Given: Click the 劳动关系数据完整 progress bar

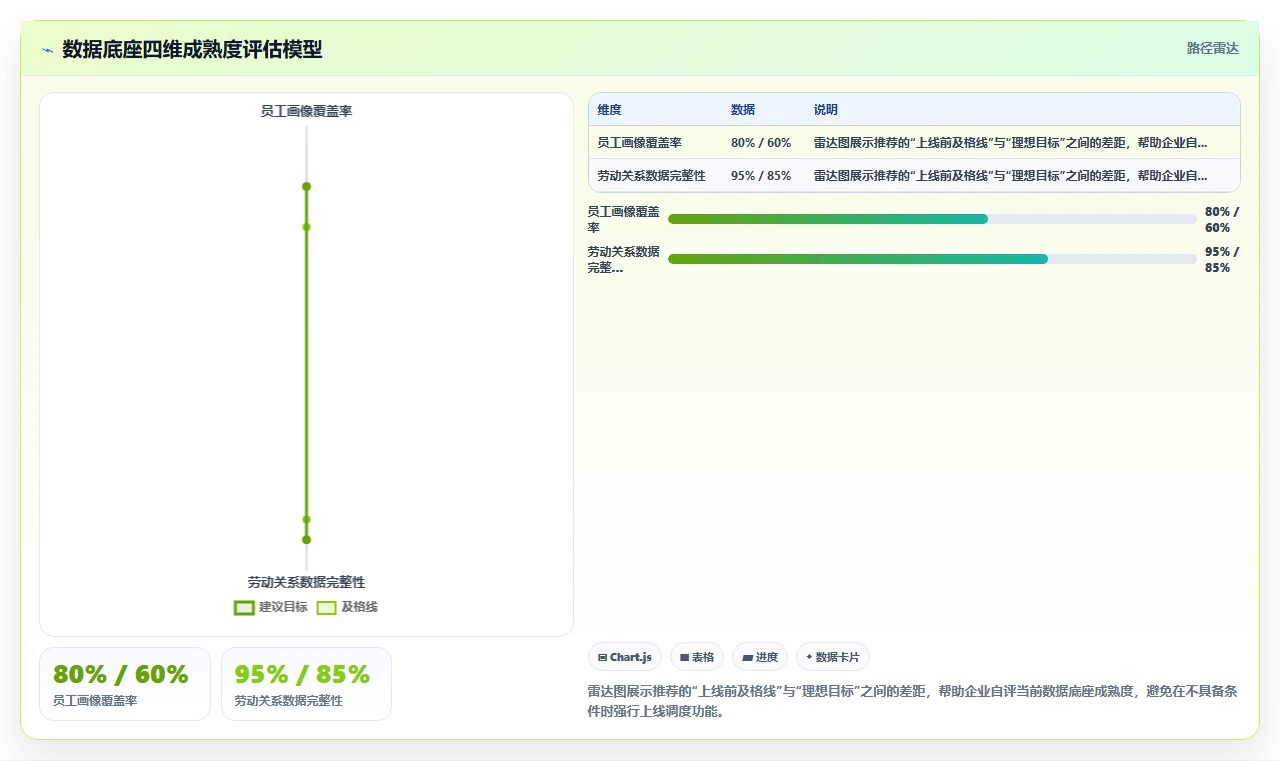Looking at the screenshot, I should [932, 259].
